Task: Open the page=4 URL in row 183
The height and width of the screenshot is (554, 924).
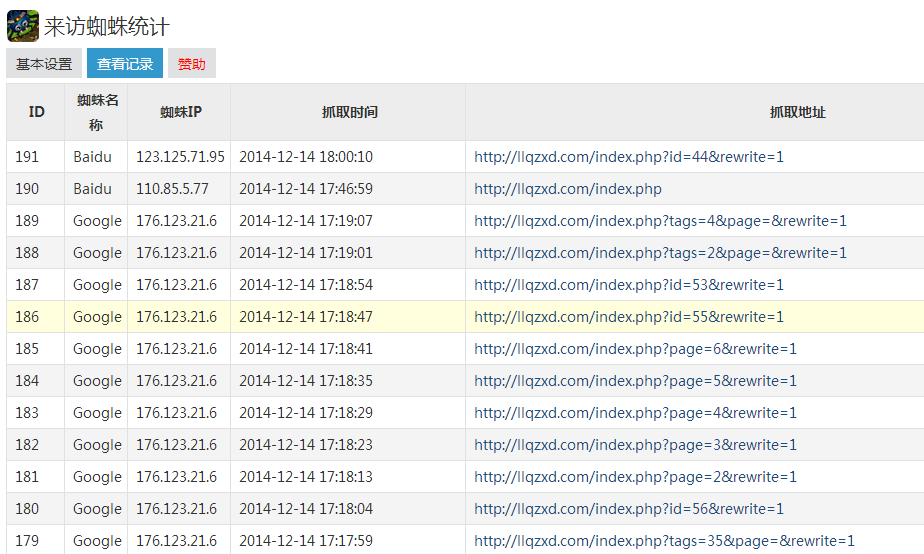Action: click(635, 413)
